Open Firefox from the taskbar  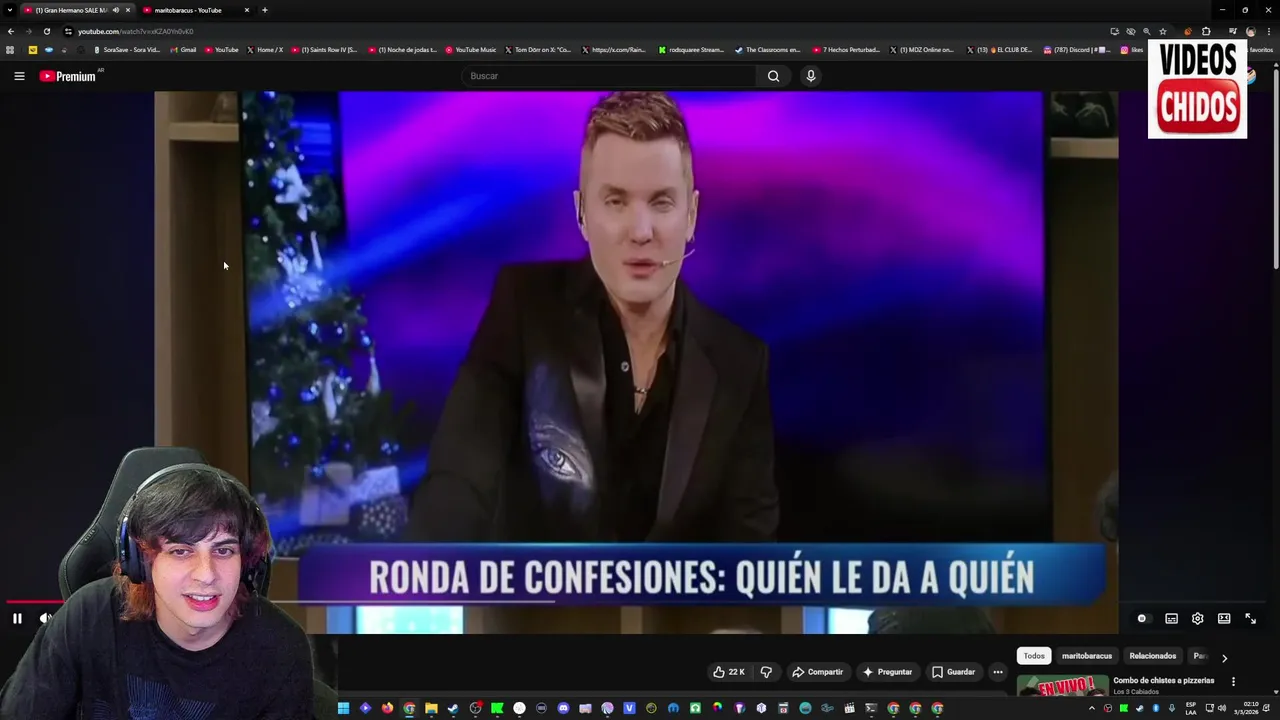pos(387,708)
